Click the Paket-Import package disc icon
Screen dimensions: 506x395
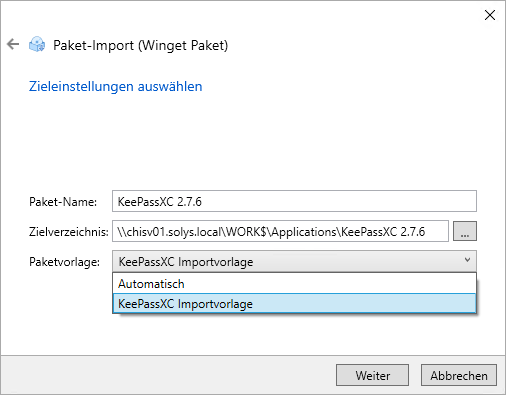(37, 44)
